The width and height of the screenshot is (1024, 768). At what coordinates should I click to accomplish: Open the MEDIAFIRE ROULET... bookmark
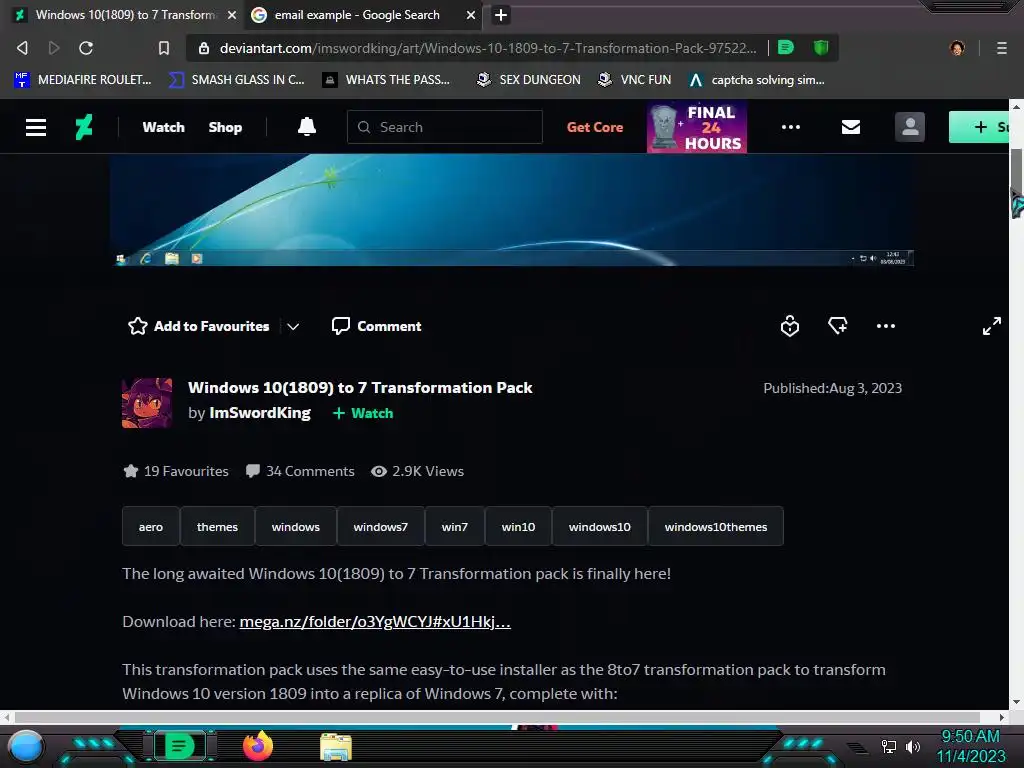pos(82,80)
